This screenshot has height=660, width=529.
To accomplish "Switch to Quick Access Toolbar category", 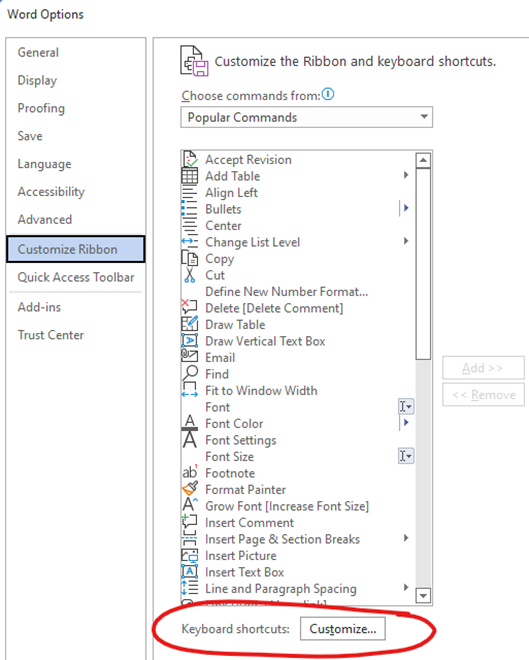I will click(x=76, y=277).
